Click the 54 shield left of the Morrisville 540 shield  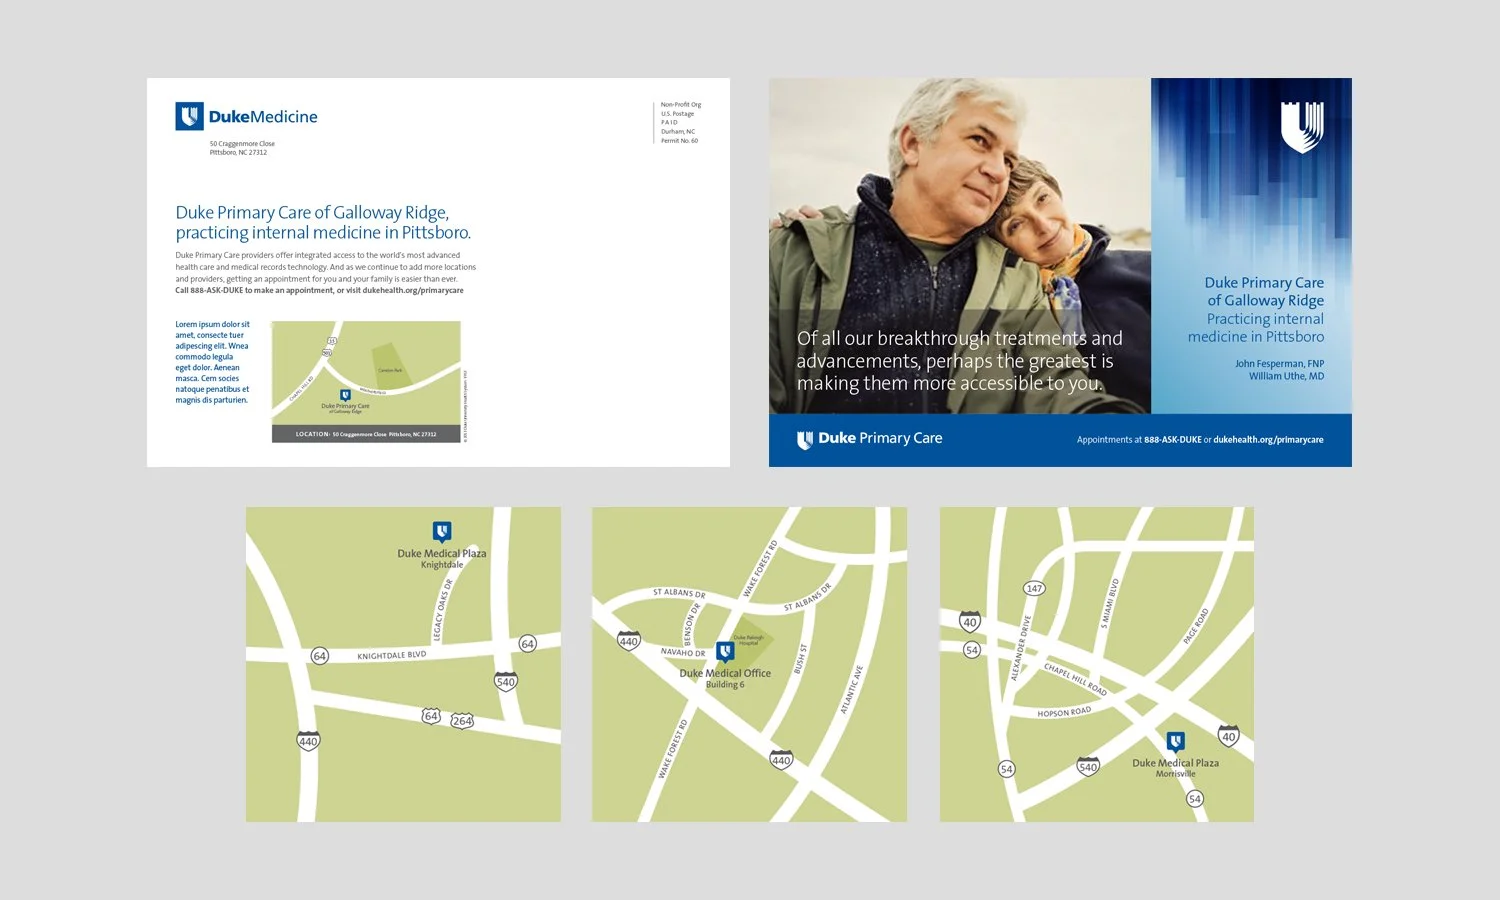click(x=1007, y=769)
